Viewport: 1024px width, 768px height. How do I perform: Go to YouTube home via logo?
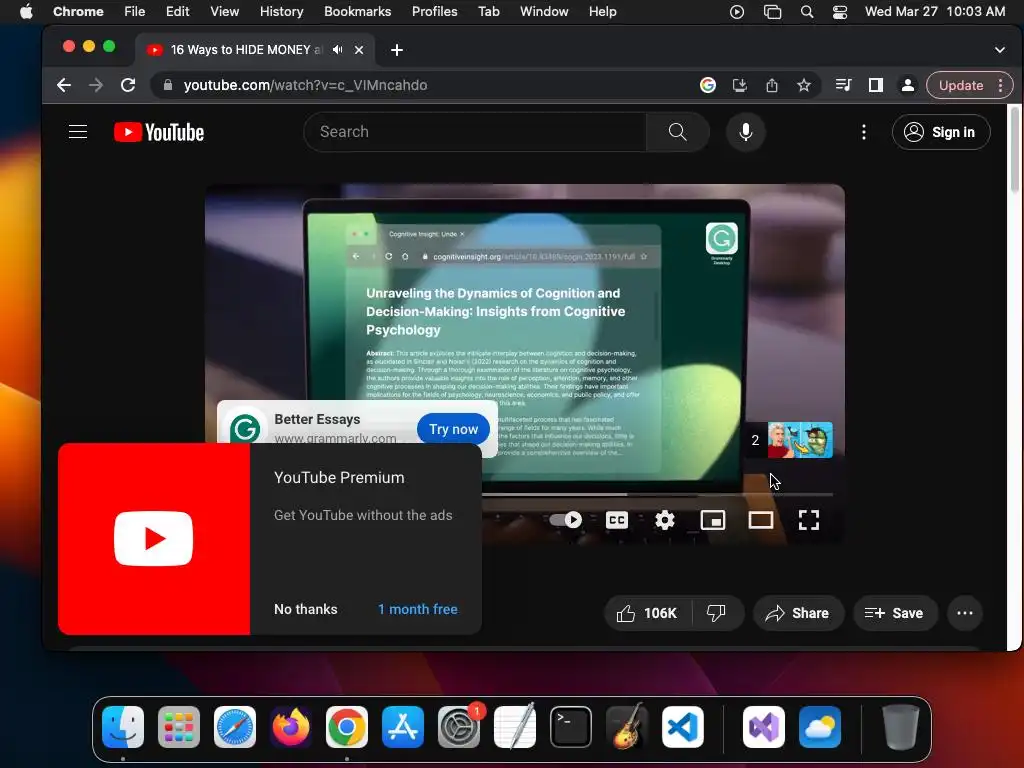coord(159,132)
